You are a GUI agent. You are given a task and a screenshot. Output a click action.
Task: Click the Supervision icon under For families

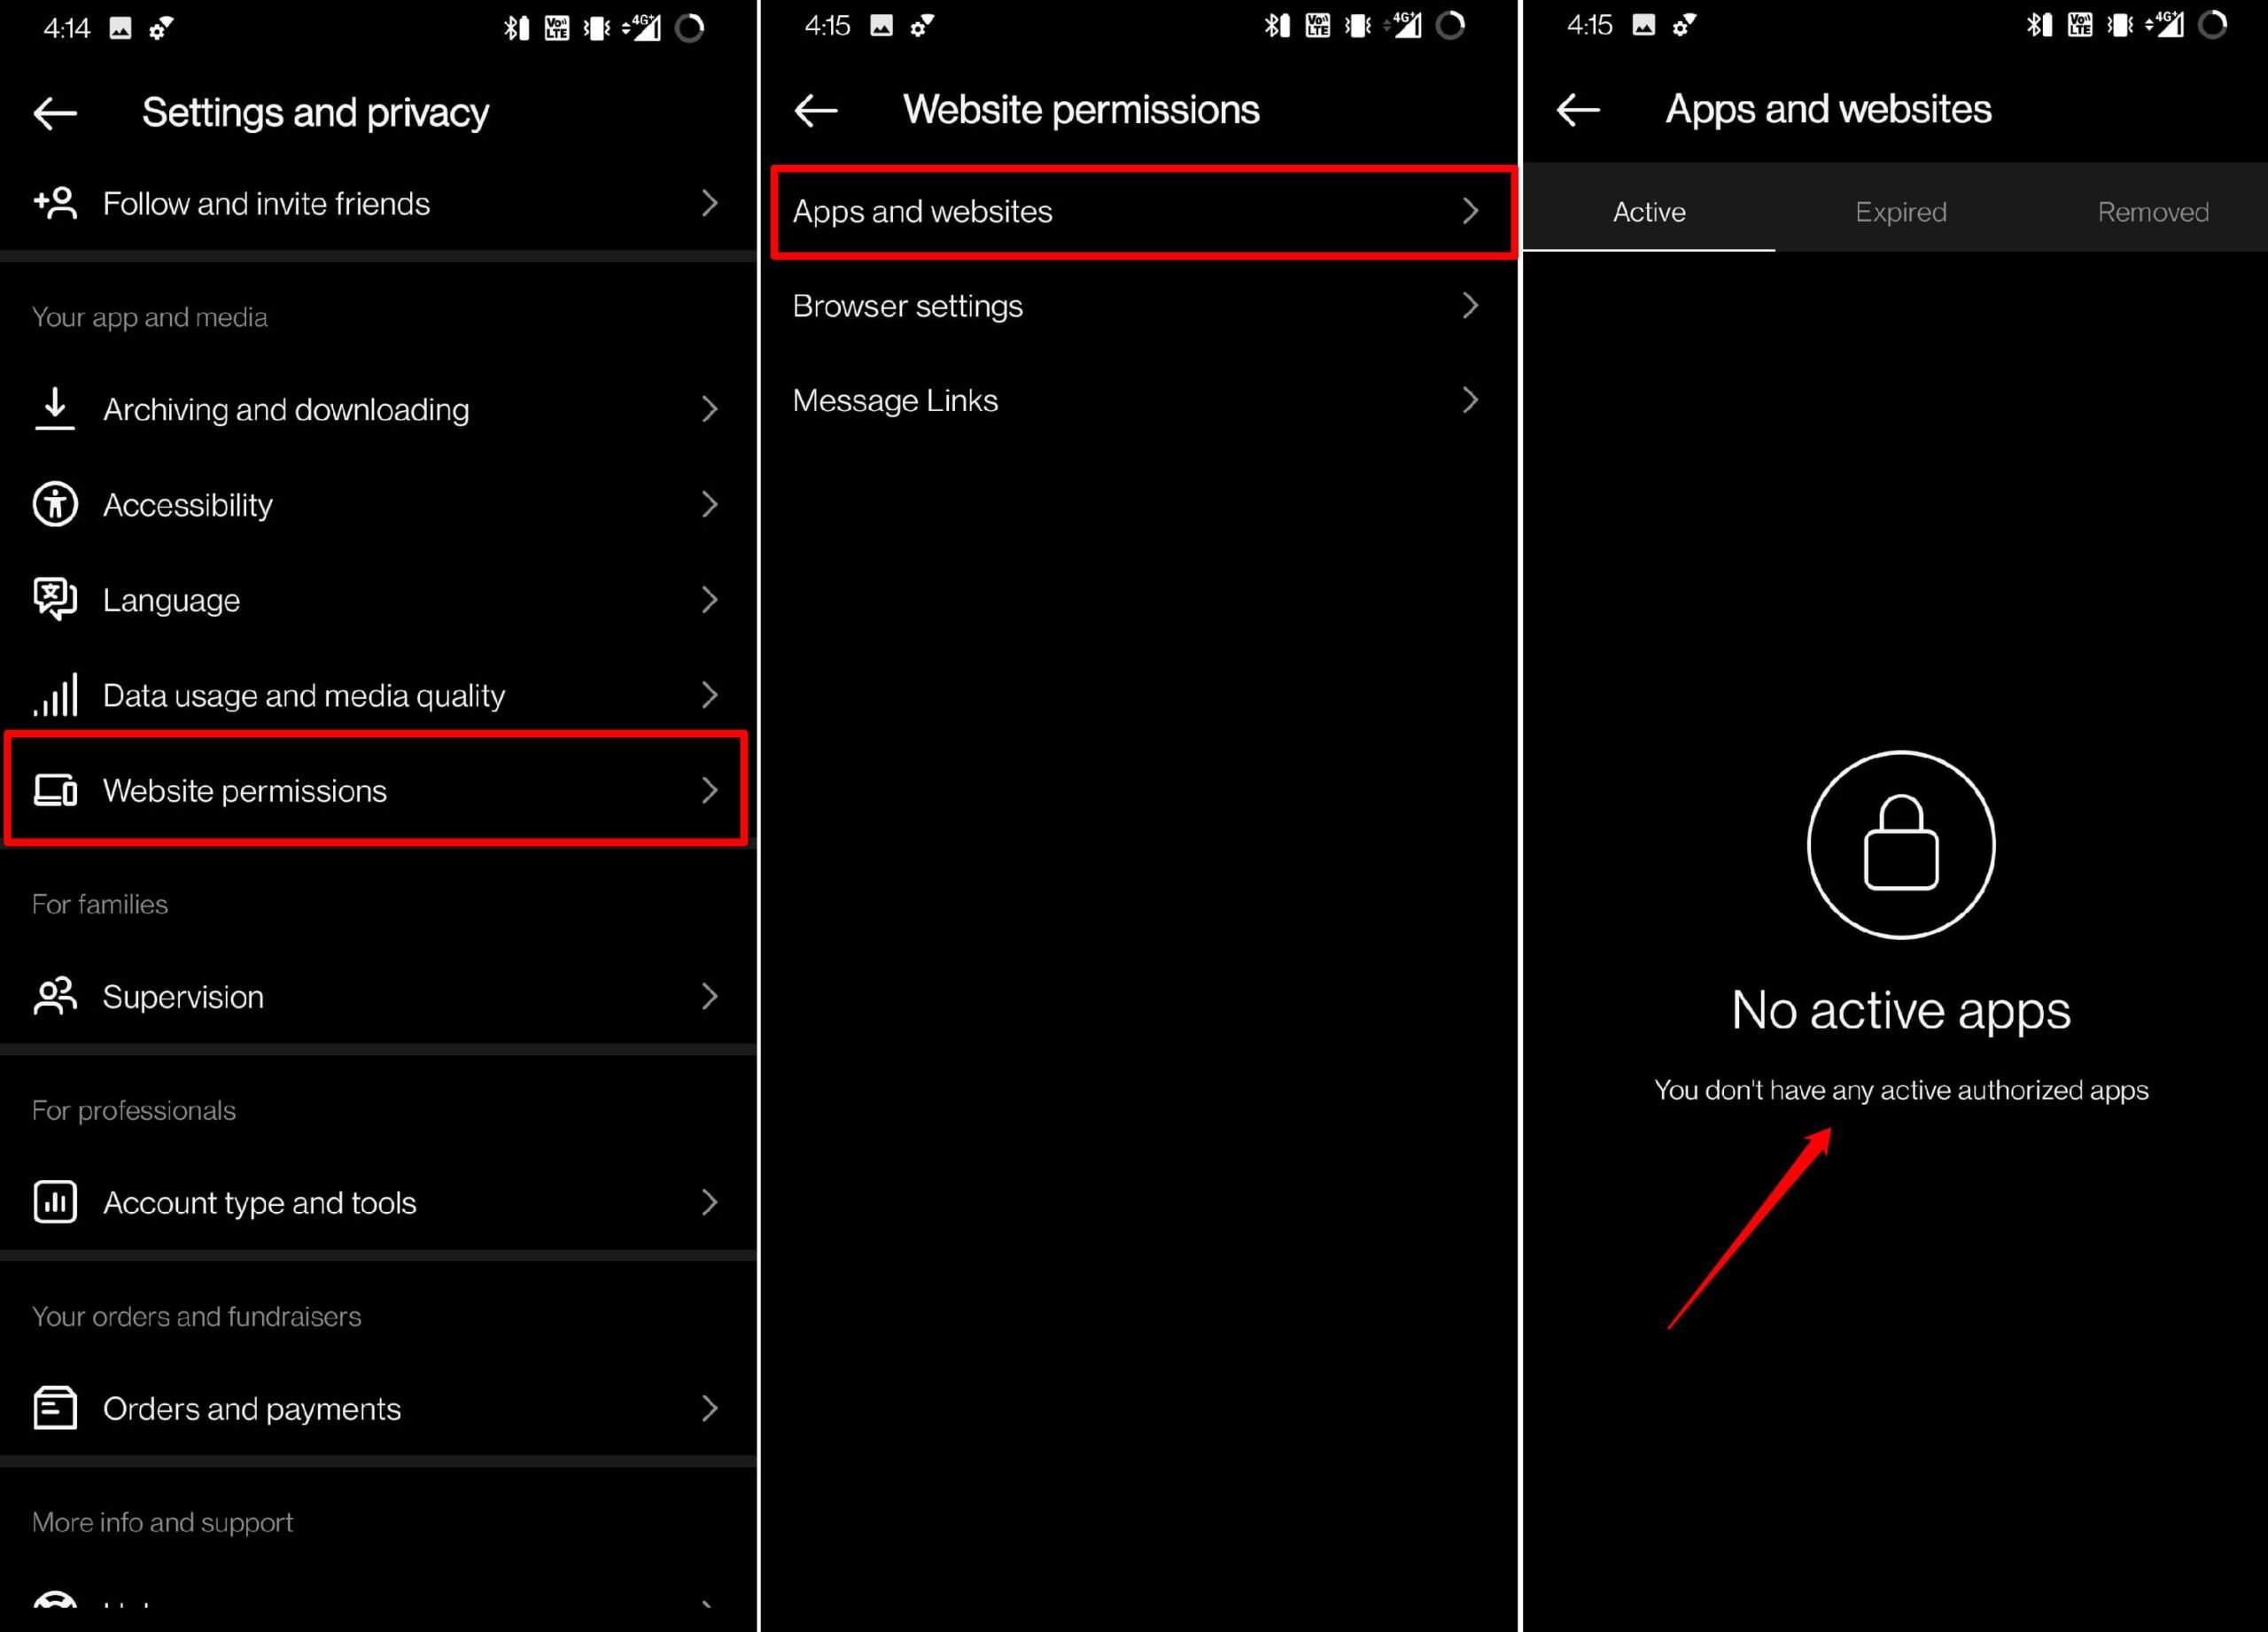coord(51,997)
